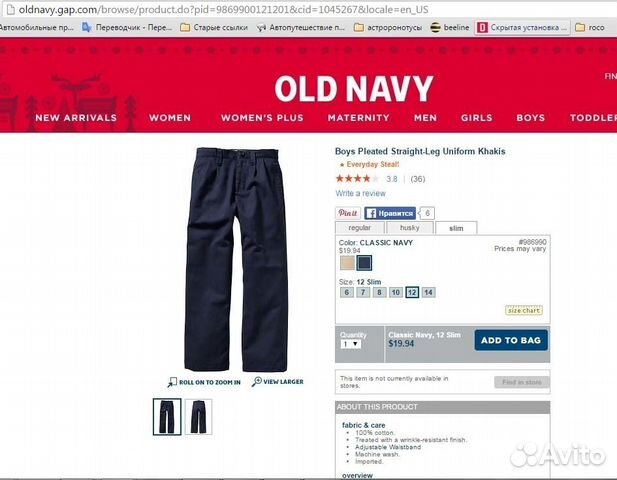This screenshot has width=617, height=480.
Task: Open the beeline bookmark
Action: pyautogui.click(x=450, y=27)
